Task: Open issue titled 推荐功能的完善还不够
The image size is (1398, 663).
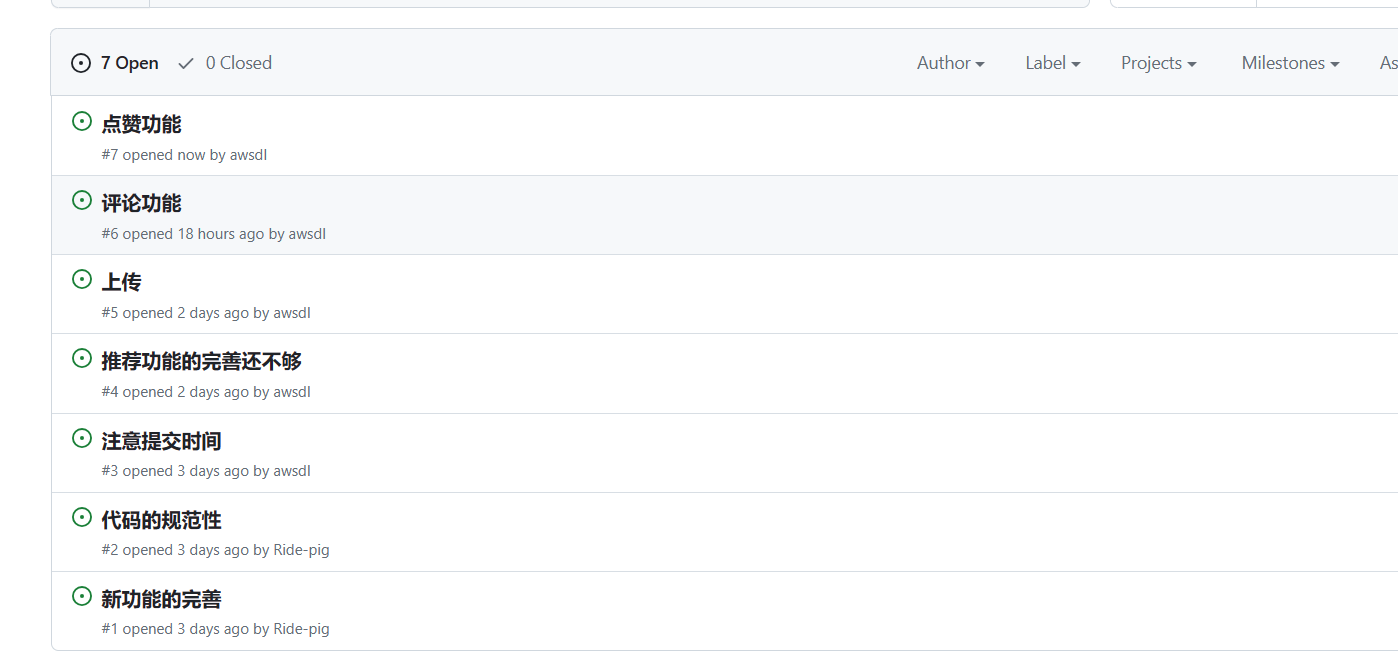Action: pos(201,361)
